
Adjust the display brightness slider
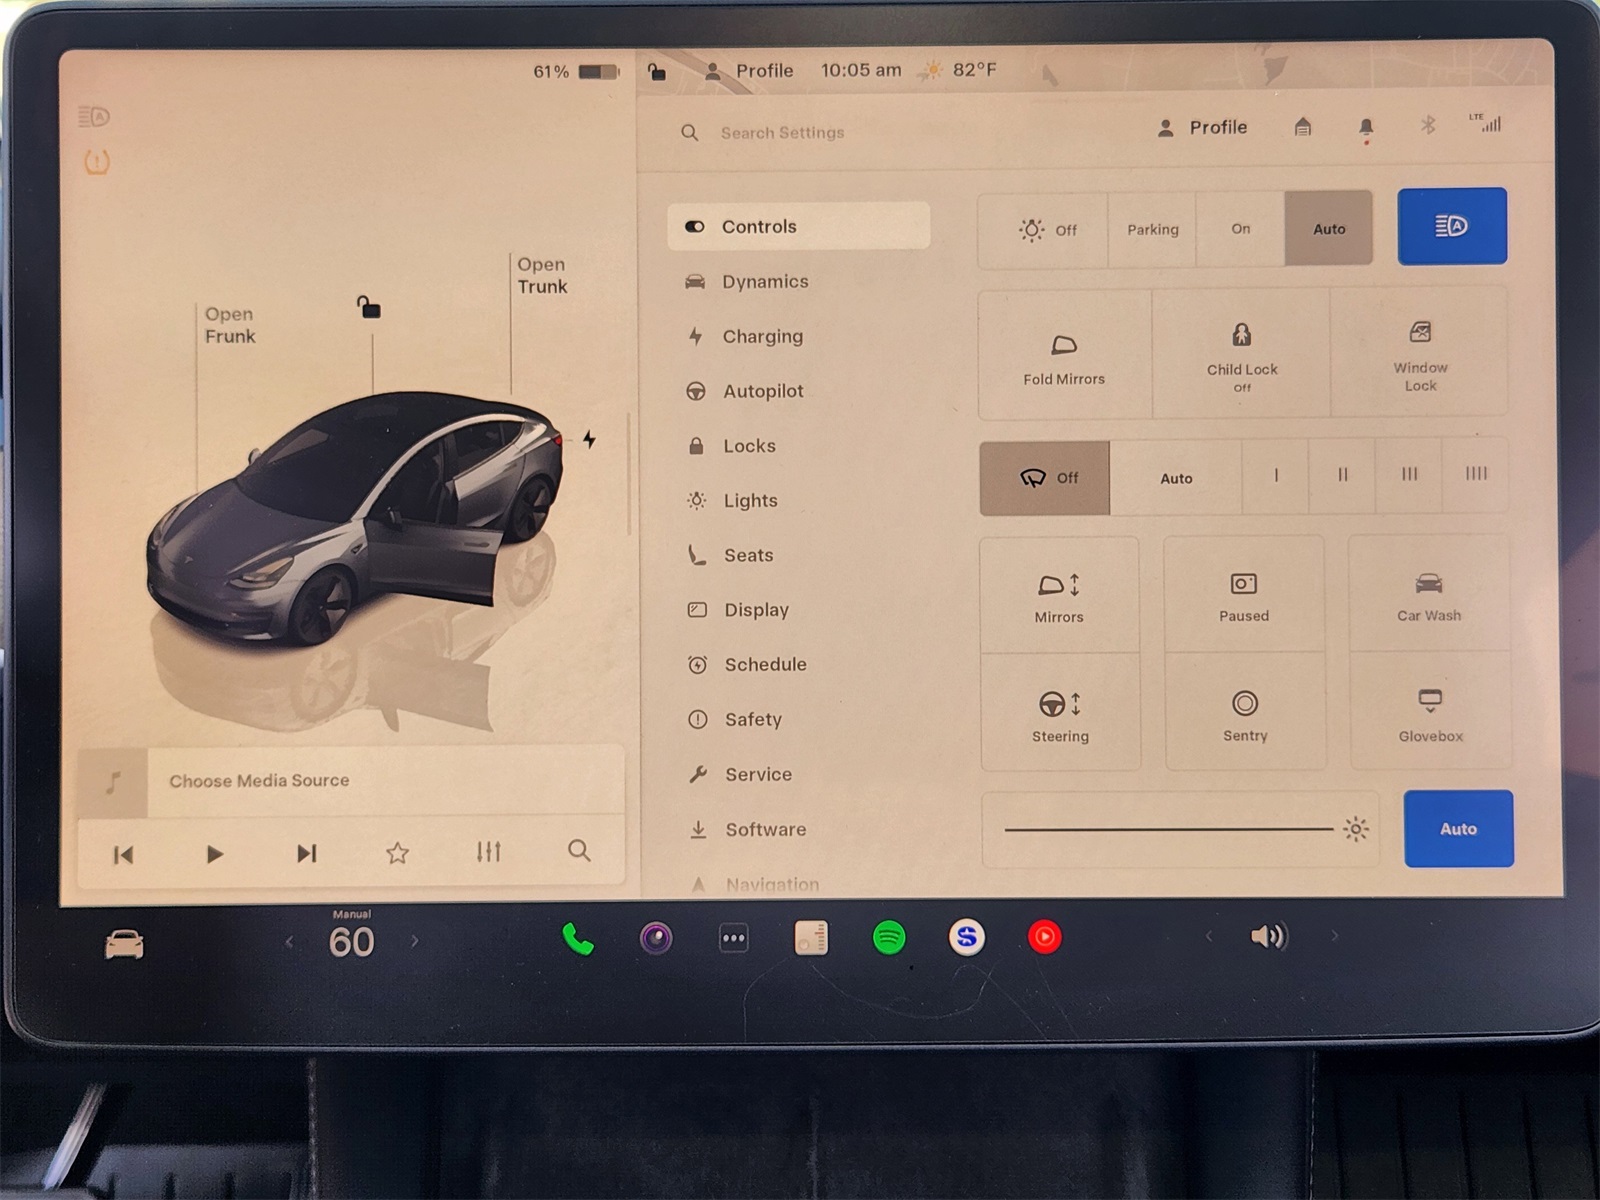coord(1181,830)
